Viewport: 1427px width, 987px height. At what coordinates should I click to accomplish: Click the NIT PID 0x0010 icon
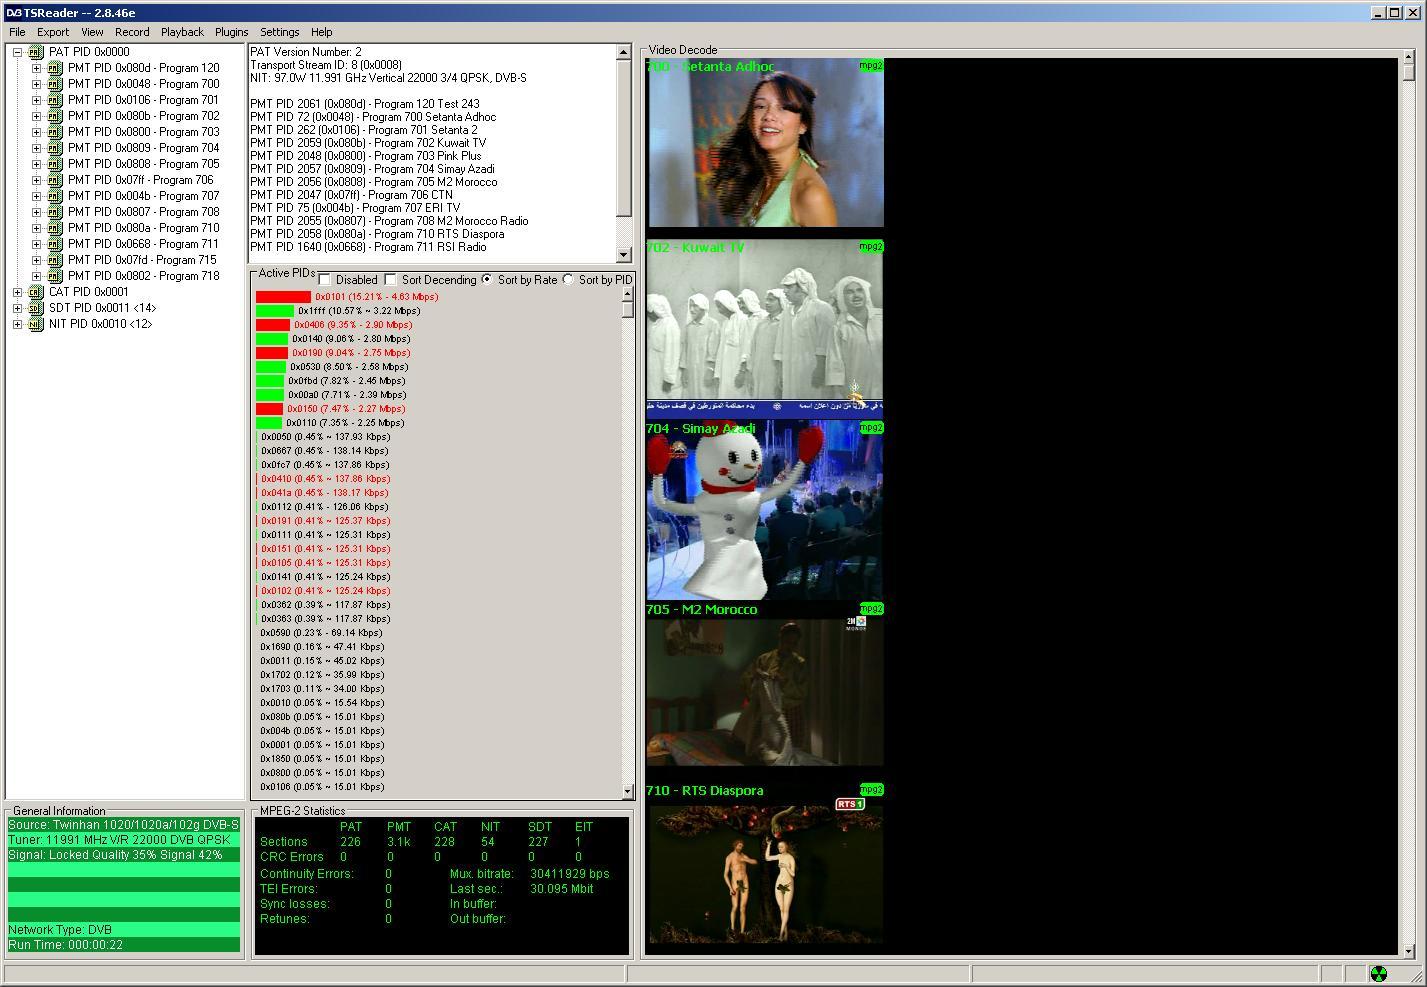coord(36,324)
